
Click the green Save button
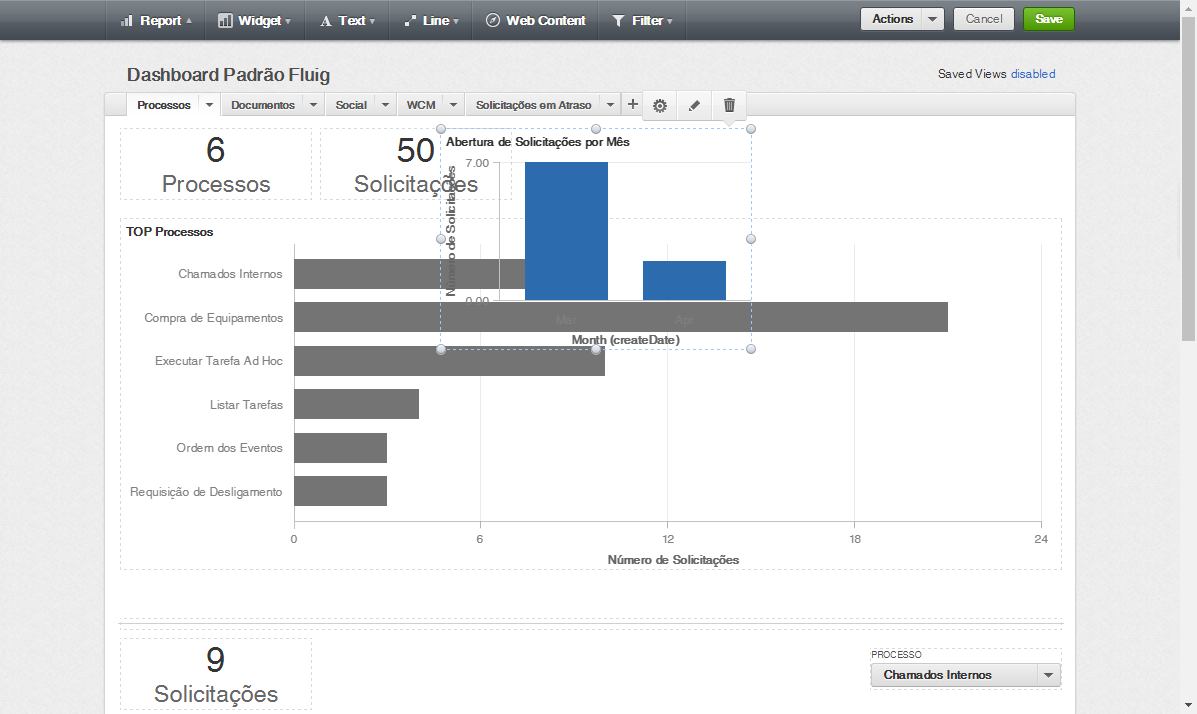coord(1048,19)
